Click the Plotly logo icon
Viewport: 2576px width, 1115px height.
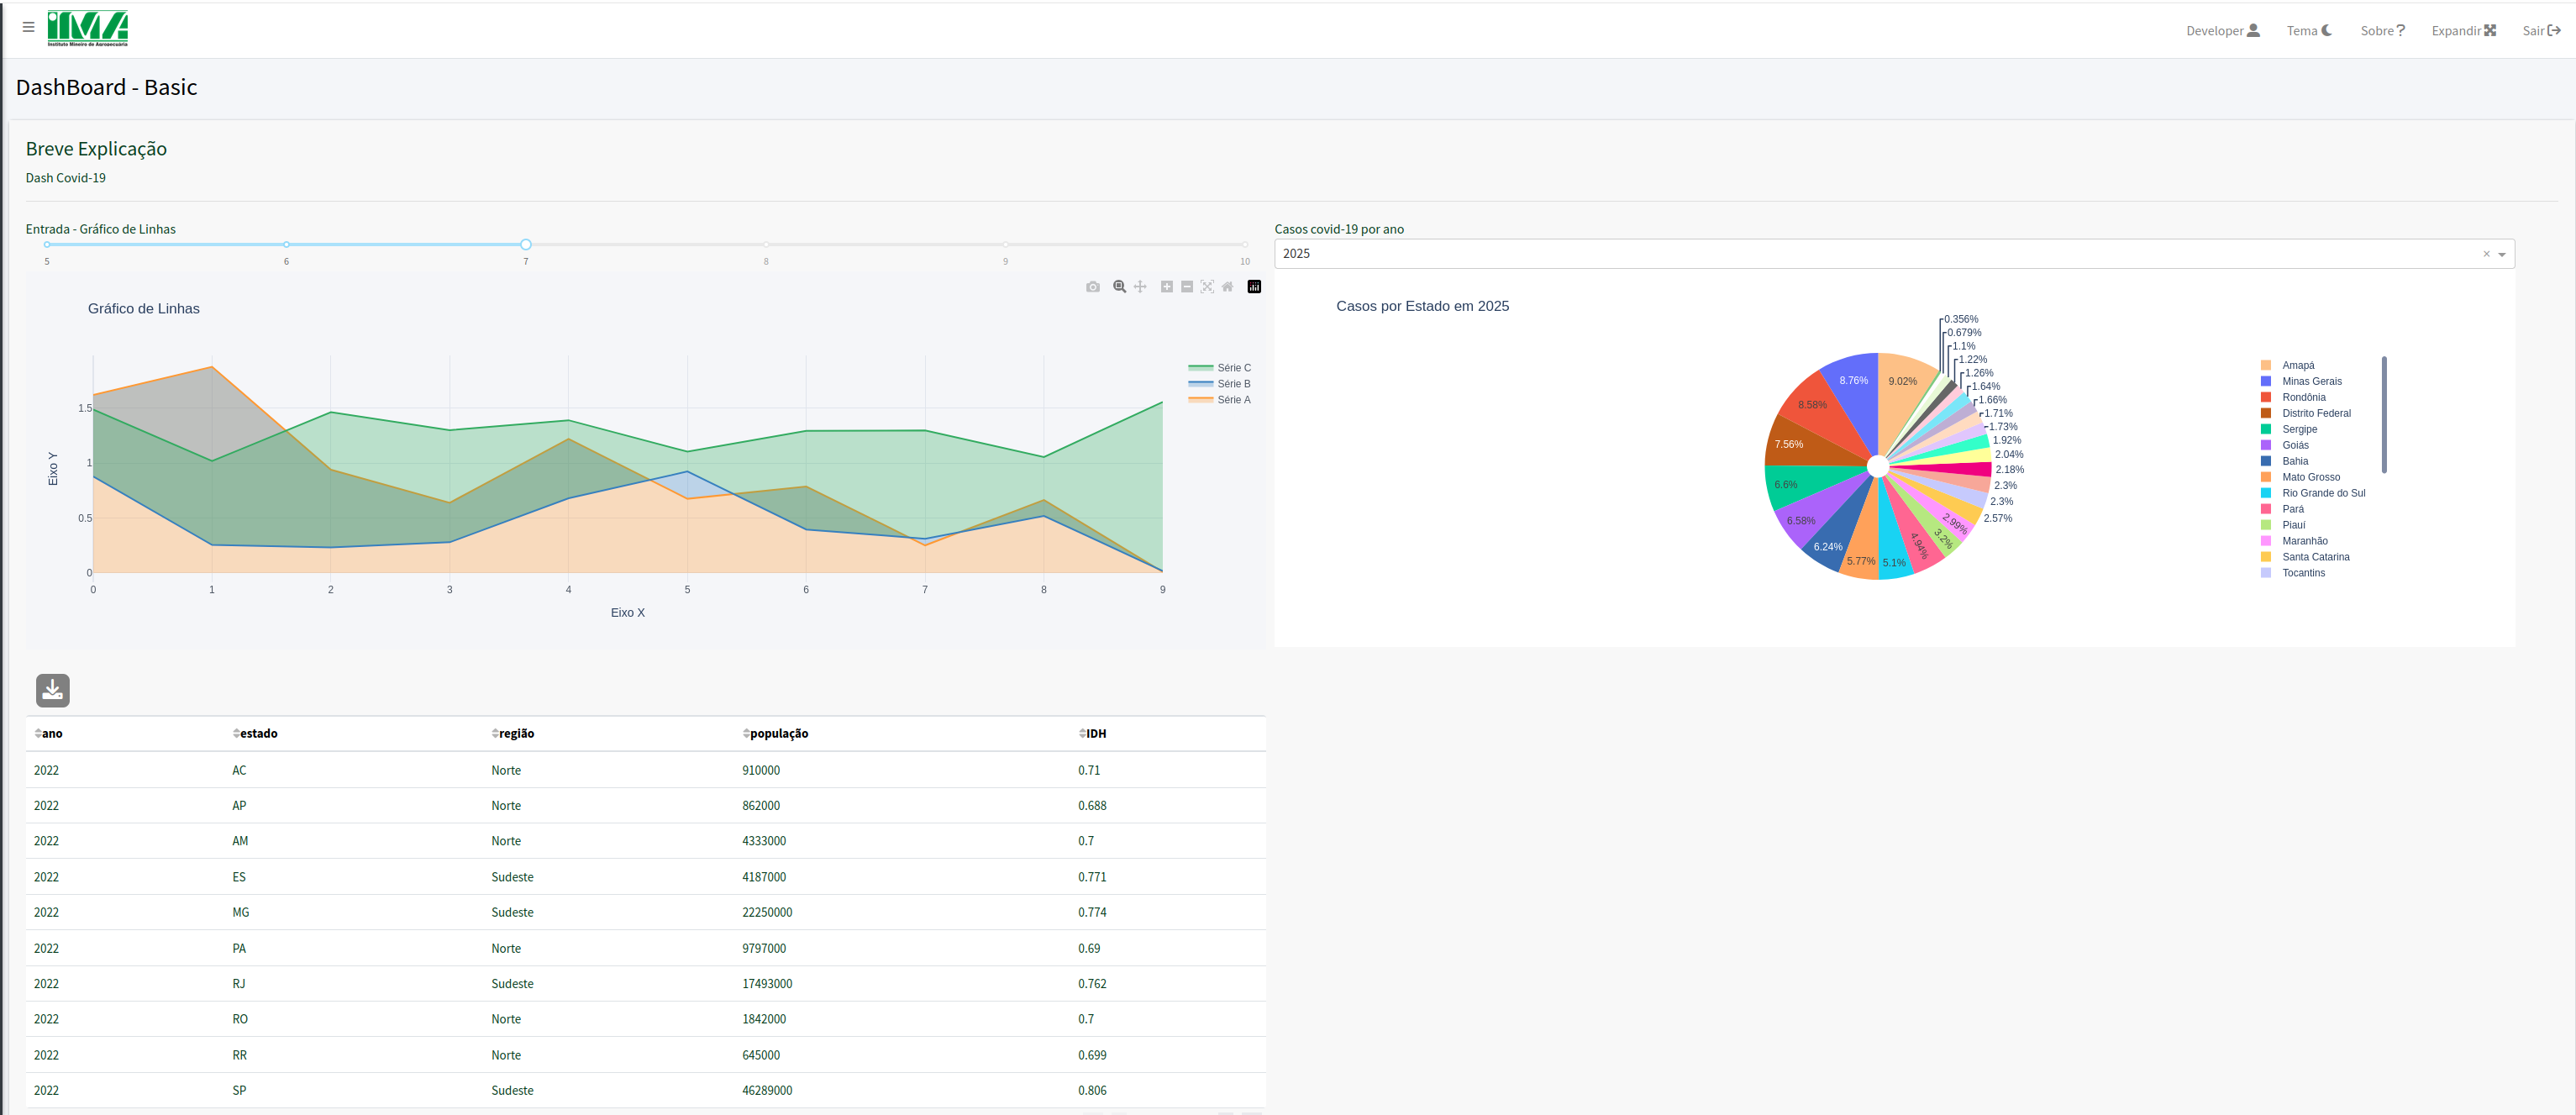(x=1254, y=287)
